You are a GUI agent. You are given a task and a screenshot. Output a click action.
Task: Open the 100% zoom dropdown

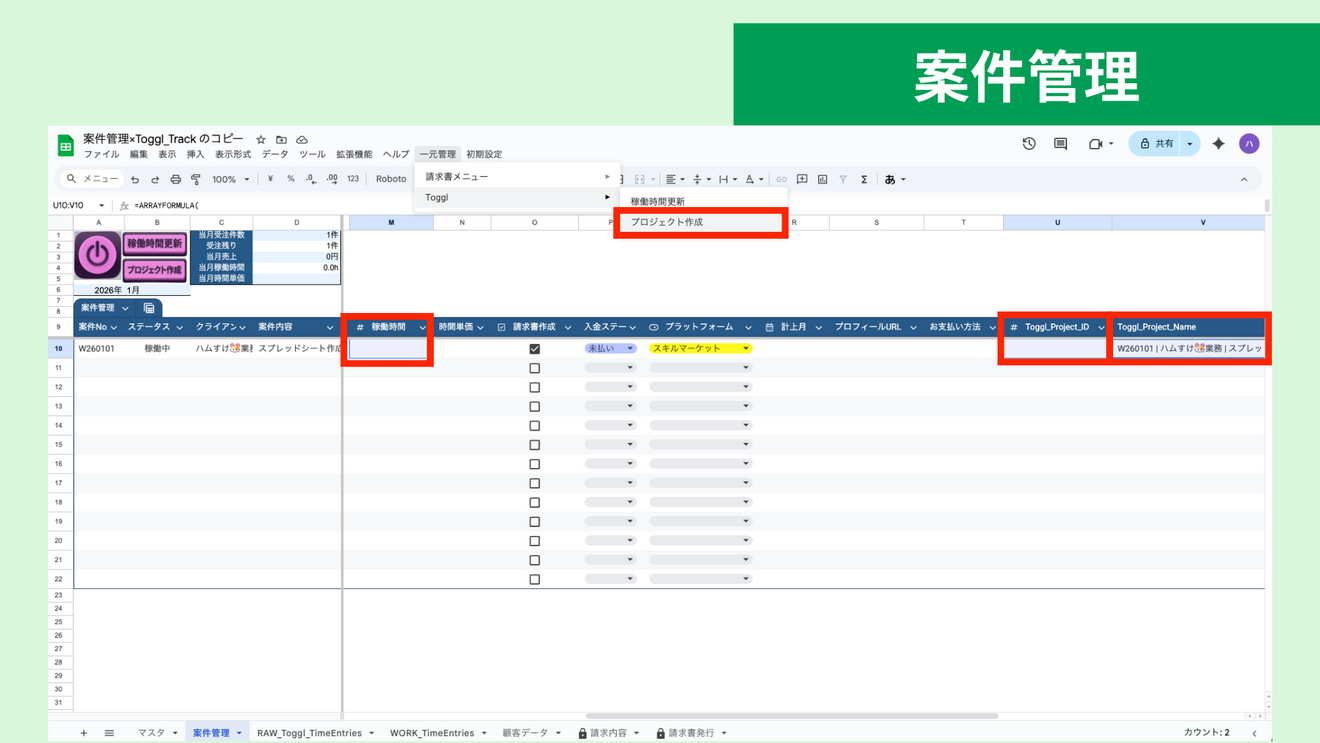pos(231,180)
